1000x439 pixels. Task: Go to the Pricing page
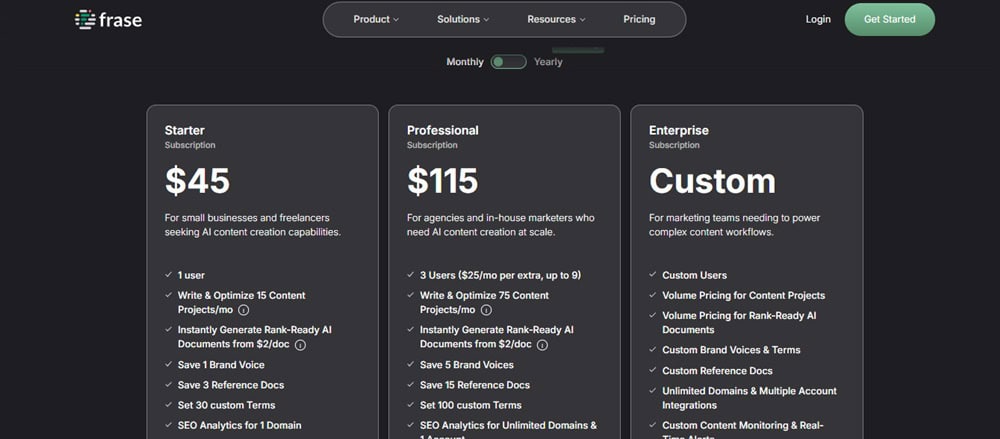tap(639, 19)
